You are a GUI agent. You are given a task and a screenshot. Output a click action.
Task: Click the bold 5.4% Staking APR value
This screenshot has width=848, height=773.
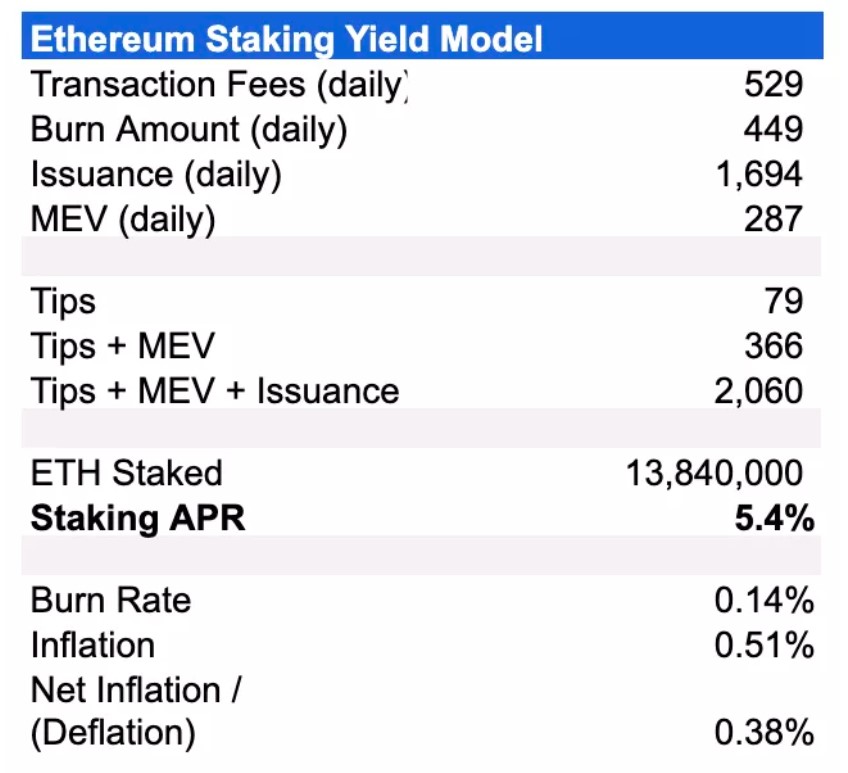click(x=774, y=518)
